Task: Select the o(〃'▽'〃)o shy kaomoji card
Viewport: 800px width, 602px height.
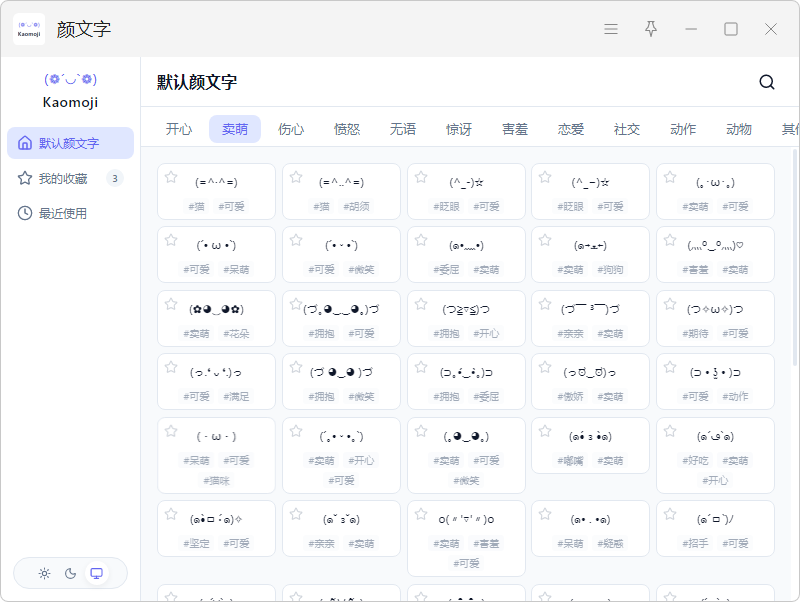Action: pyautogui.click(x=466, y=538)
